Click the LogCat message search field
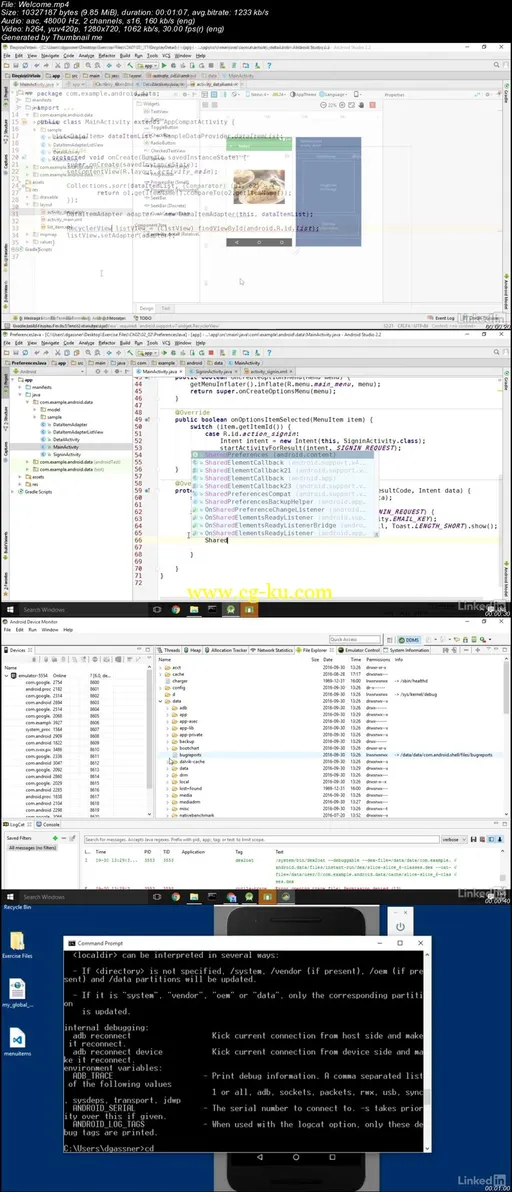 261,839
